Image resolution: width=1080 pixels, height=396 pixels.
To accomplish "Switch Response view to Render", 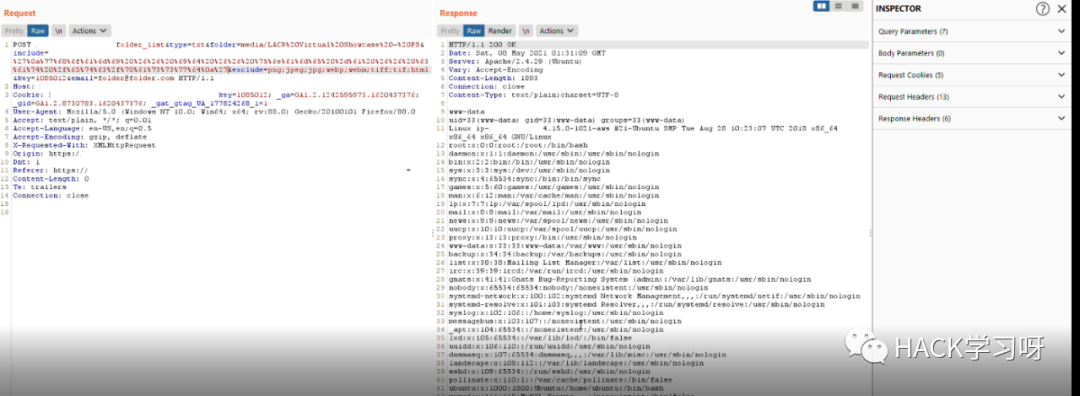I will 500,31.
